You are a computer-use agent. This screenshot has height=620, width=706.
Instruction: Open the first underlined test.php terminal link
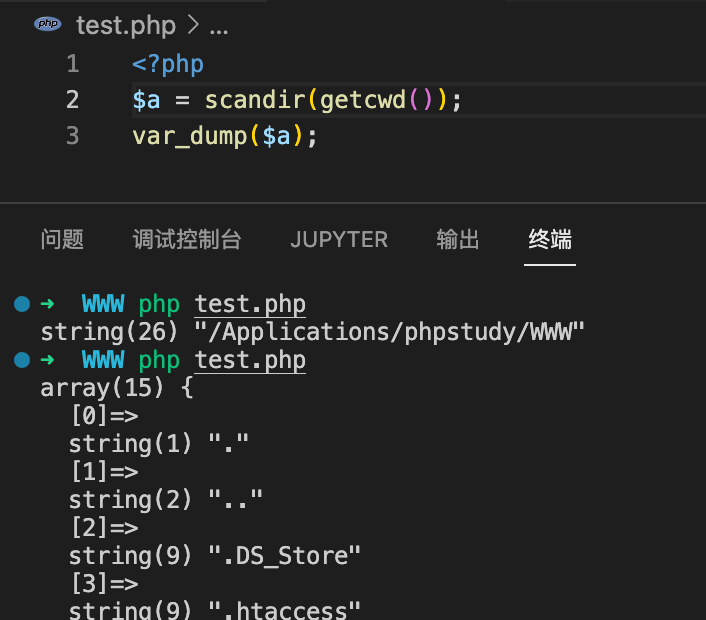coord(250,305)
